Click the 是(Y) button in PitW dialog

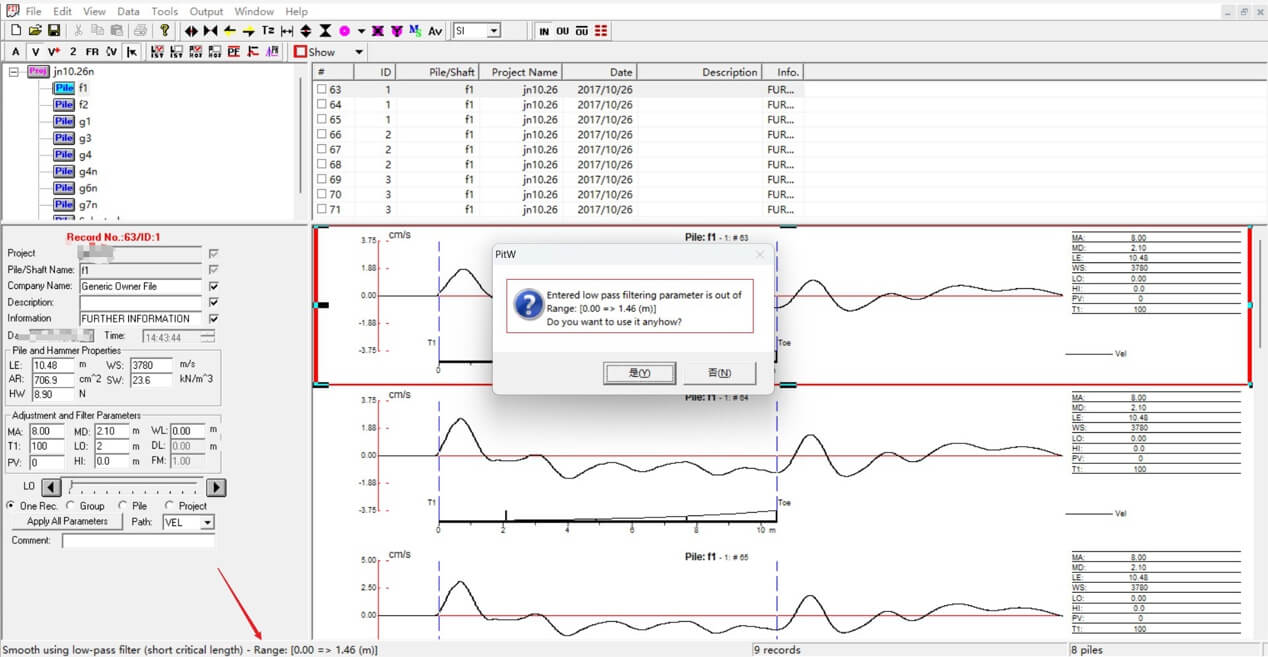point(640,373)
